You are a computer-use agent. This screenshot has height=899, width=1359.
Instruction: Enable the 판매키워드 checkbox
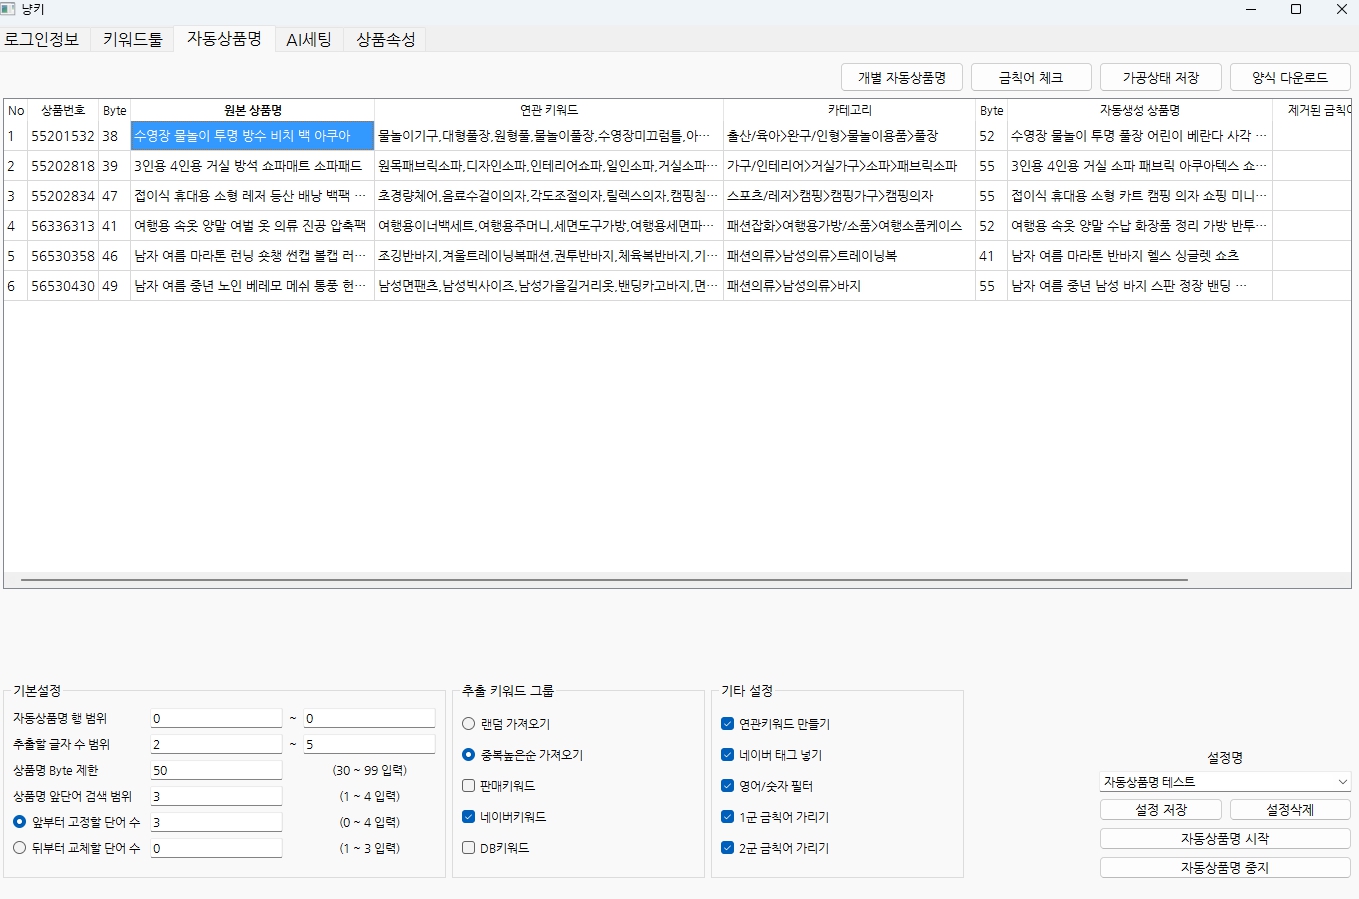pyautogui.click(x=467, y=786)
